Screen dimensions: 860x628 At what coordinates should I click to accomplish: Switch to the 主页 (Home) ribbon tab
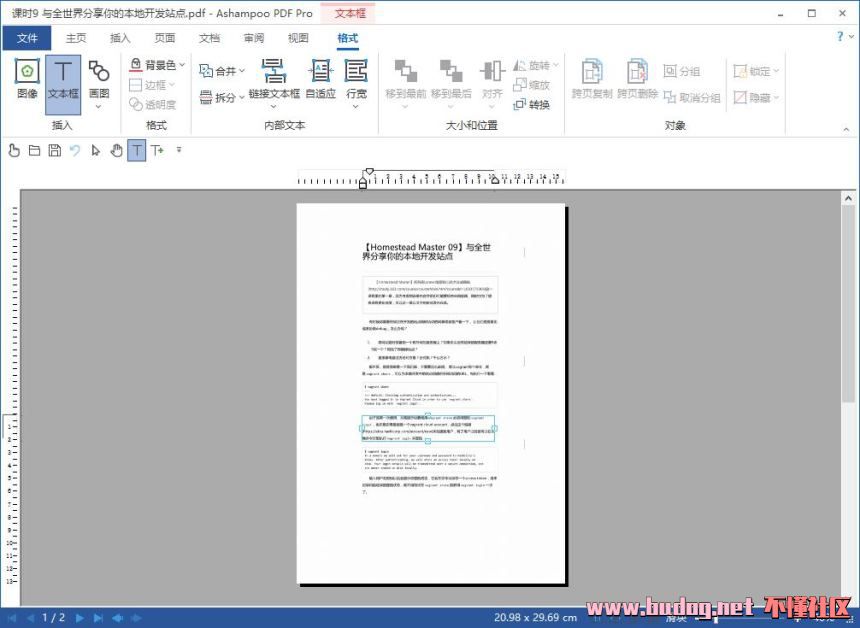pos(76,38)
